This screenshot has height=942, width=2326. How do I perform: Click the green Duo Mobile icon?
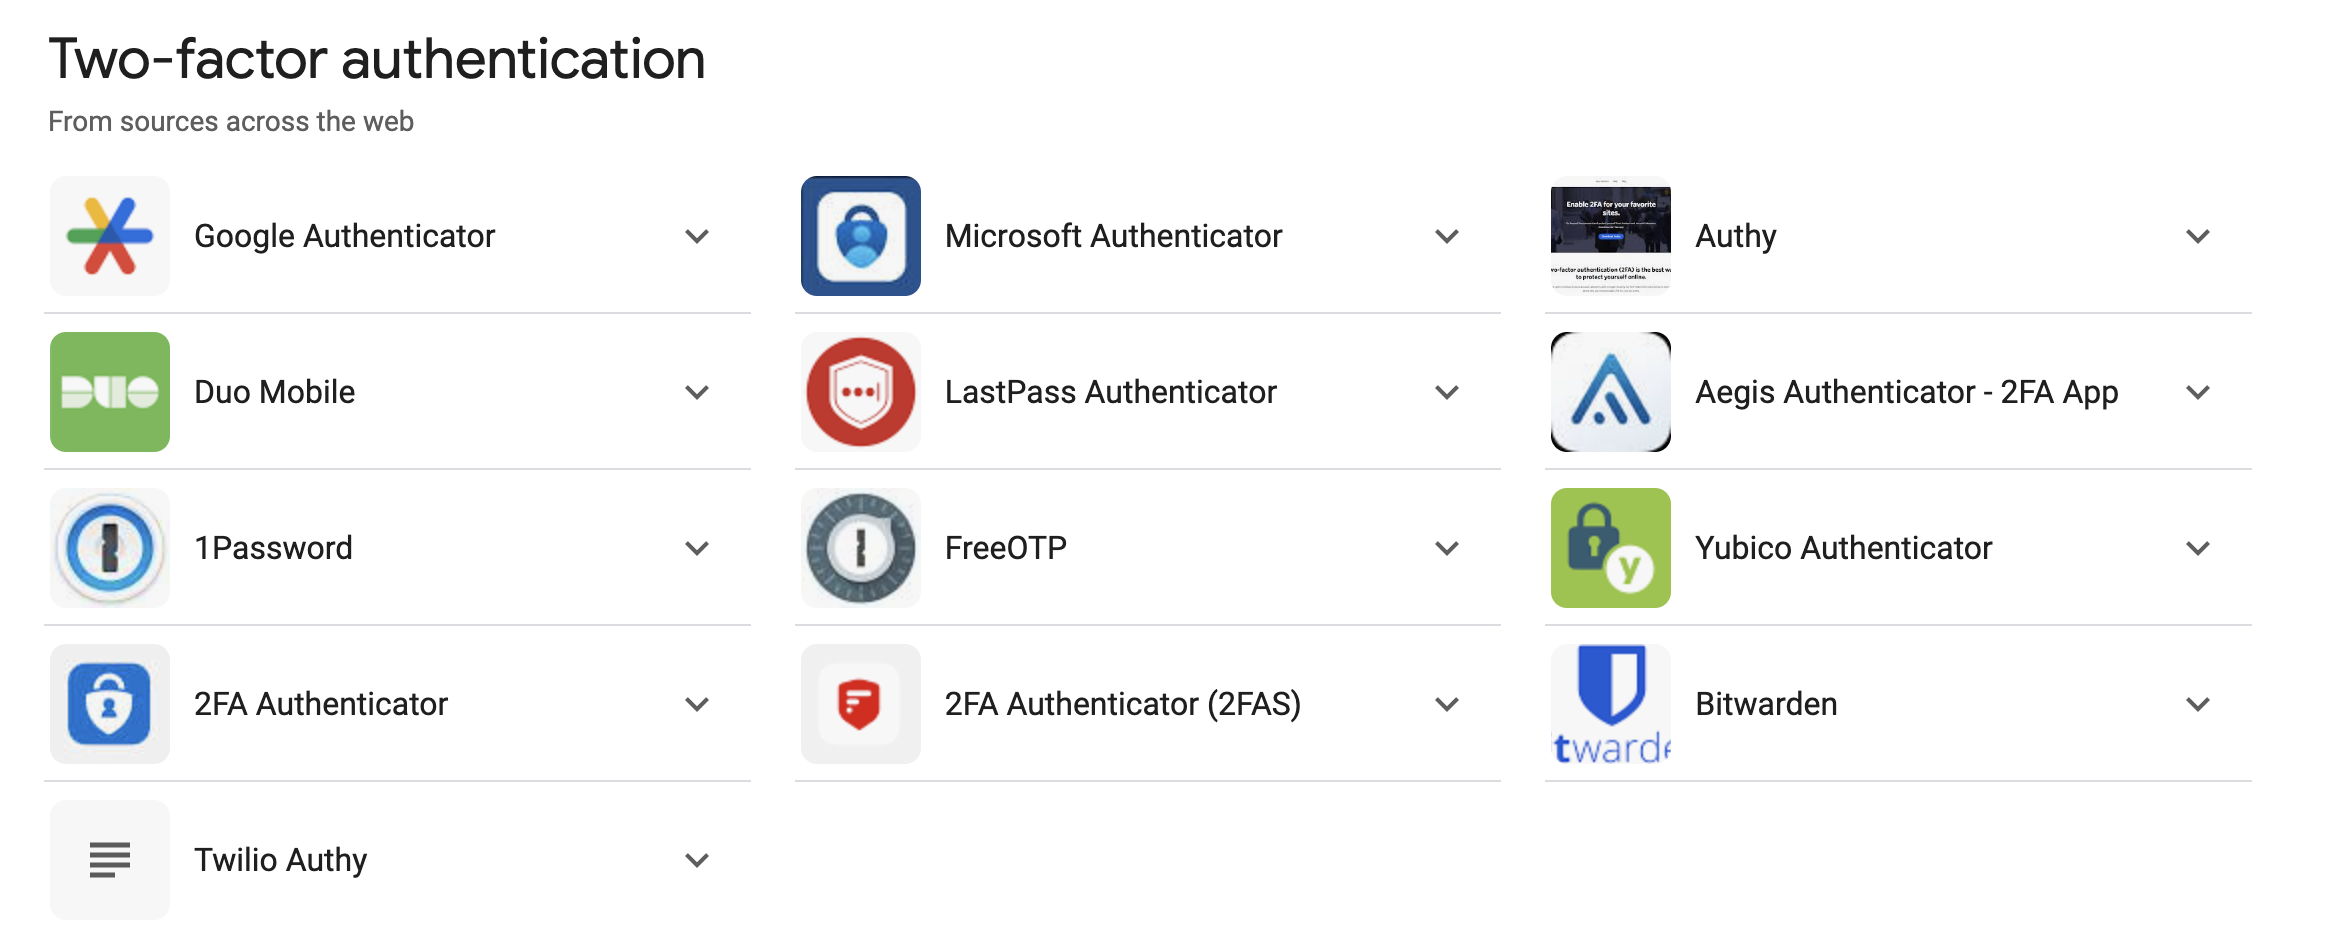click(x=110, y=392)
